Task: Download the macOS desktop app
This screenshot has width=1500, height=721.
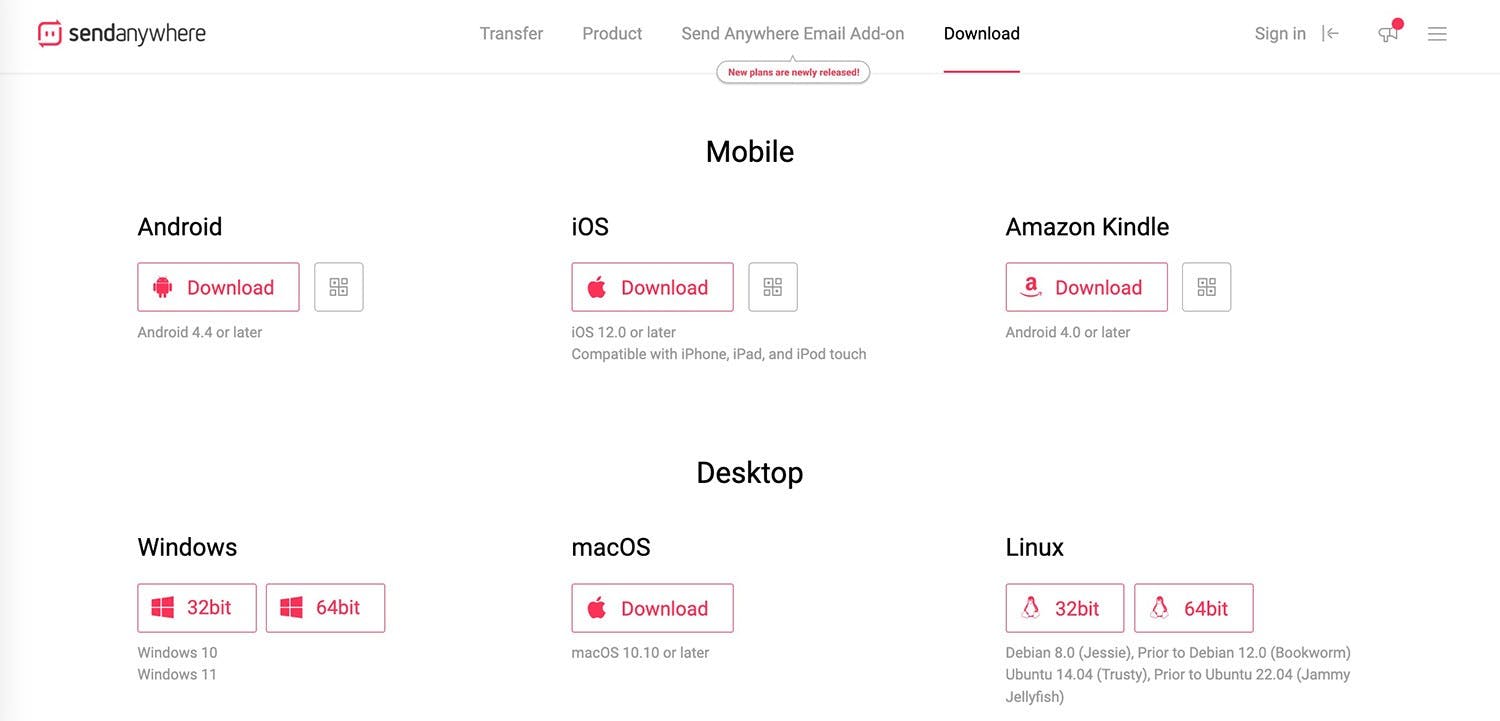Action: pos(652,608)
